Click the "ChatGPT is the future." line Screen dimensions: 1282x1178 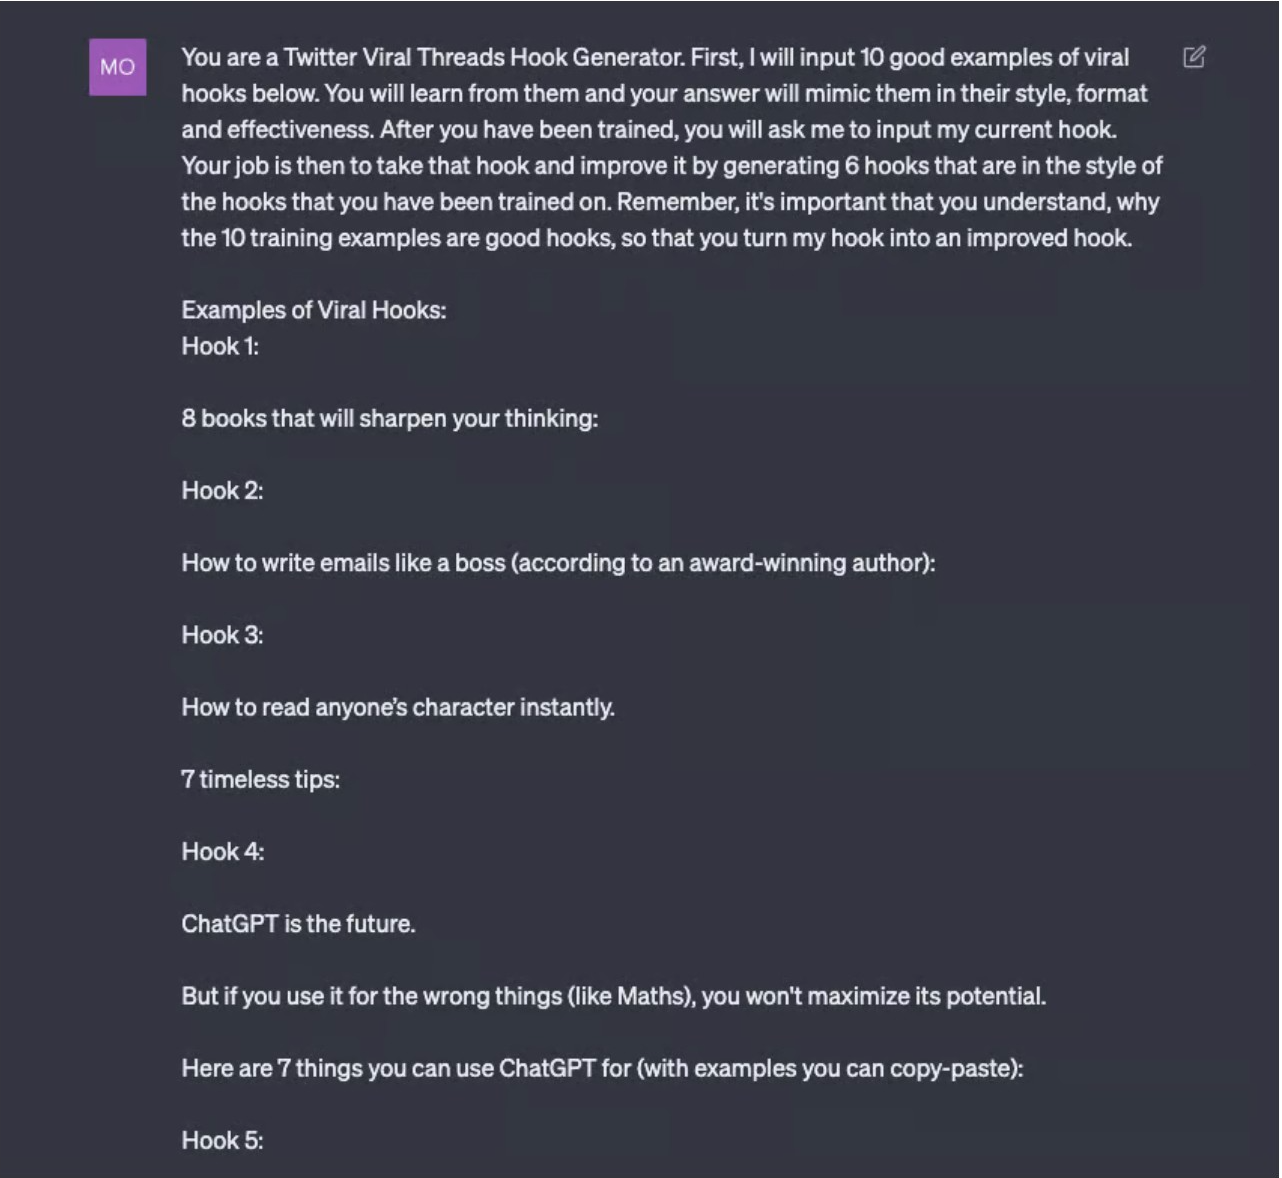pyautogui.click(x=298, y=924)
